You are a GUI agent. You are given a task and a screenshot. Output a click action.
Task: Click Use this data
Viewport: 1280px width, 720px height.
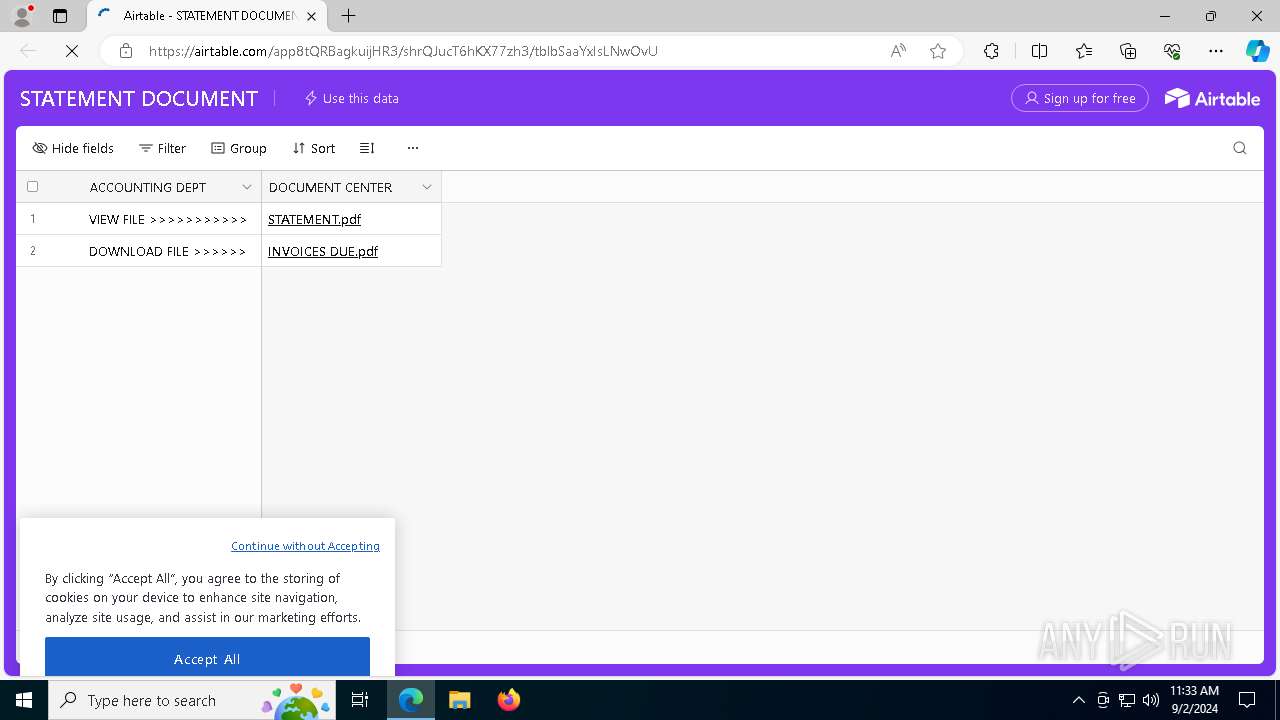[x=351, y=98]
